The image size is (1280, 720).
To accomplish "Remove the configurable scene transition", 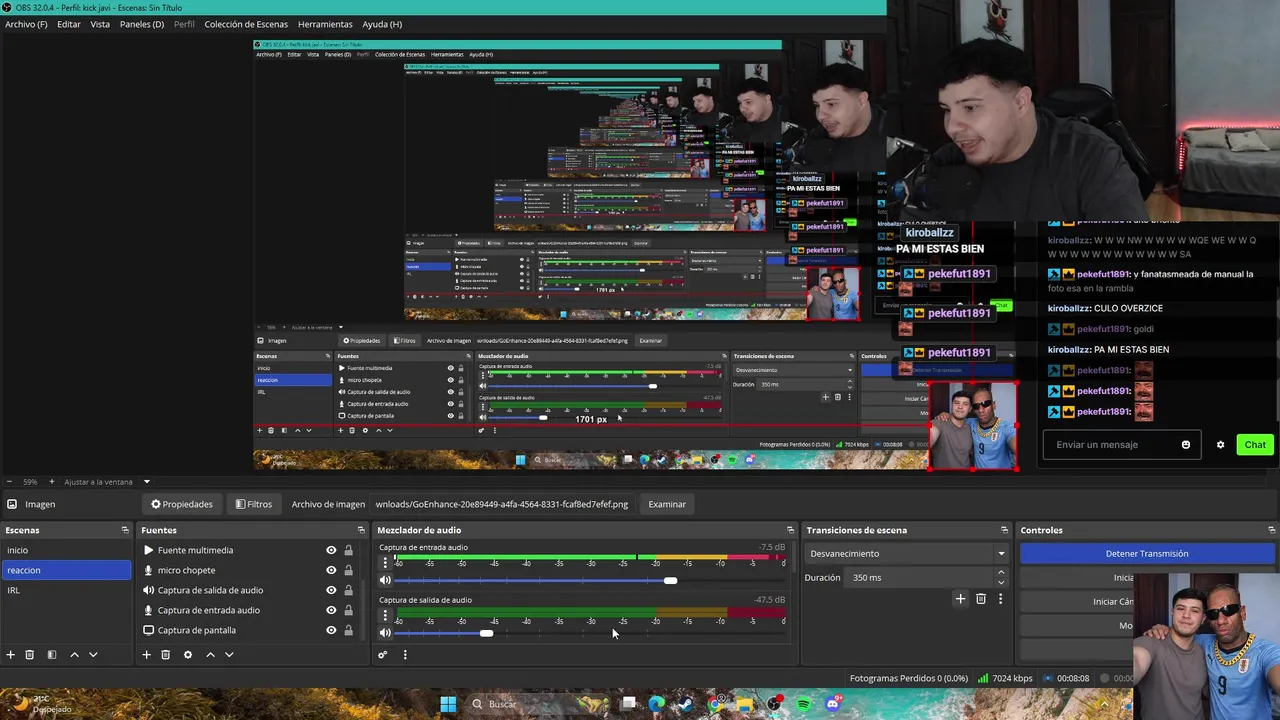I will [x=981, y=599].
